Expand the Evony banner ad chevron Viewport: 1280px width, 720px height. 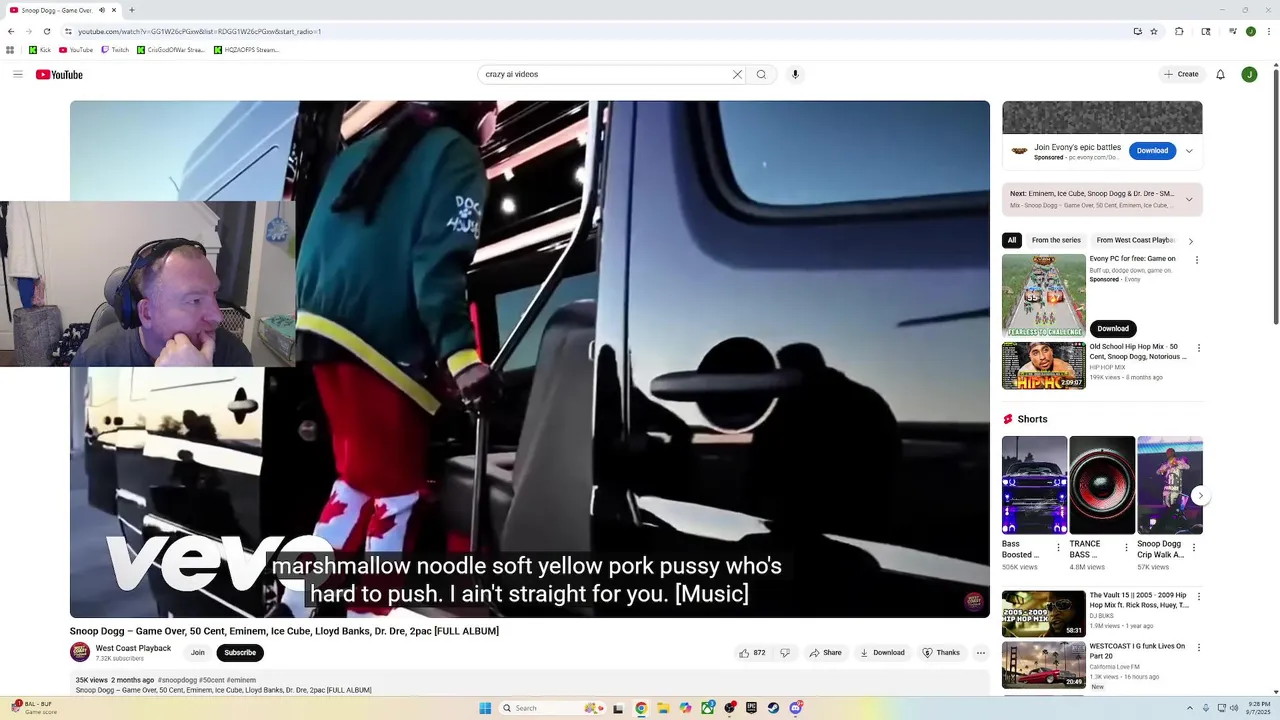pos(1189,151)
